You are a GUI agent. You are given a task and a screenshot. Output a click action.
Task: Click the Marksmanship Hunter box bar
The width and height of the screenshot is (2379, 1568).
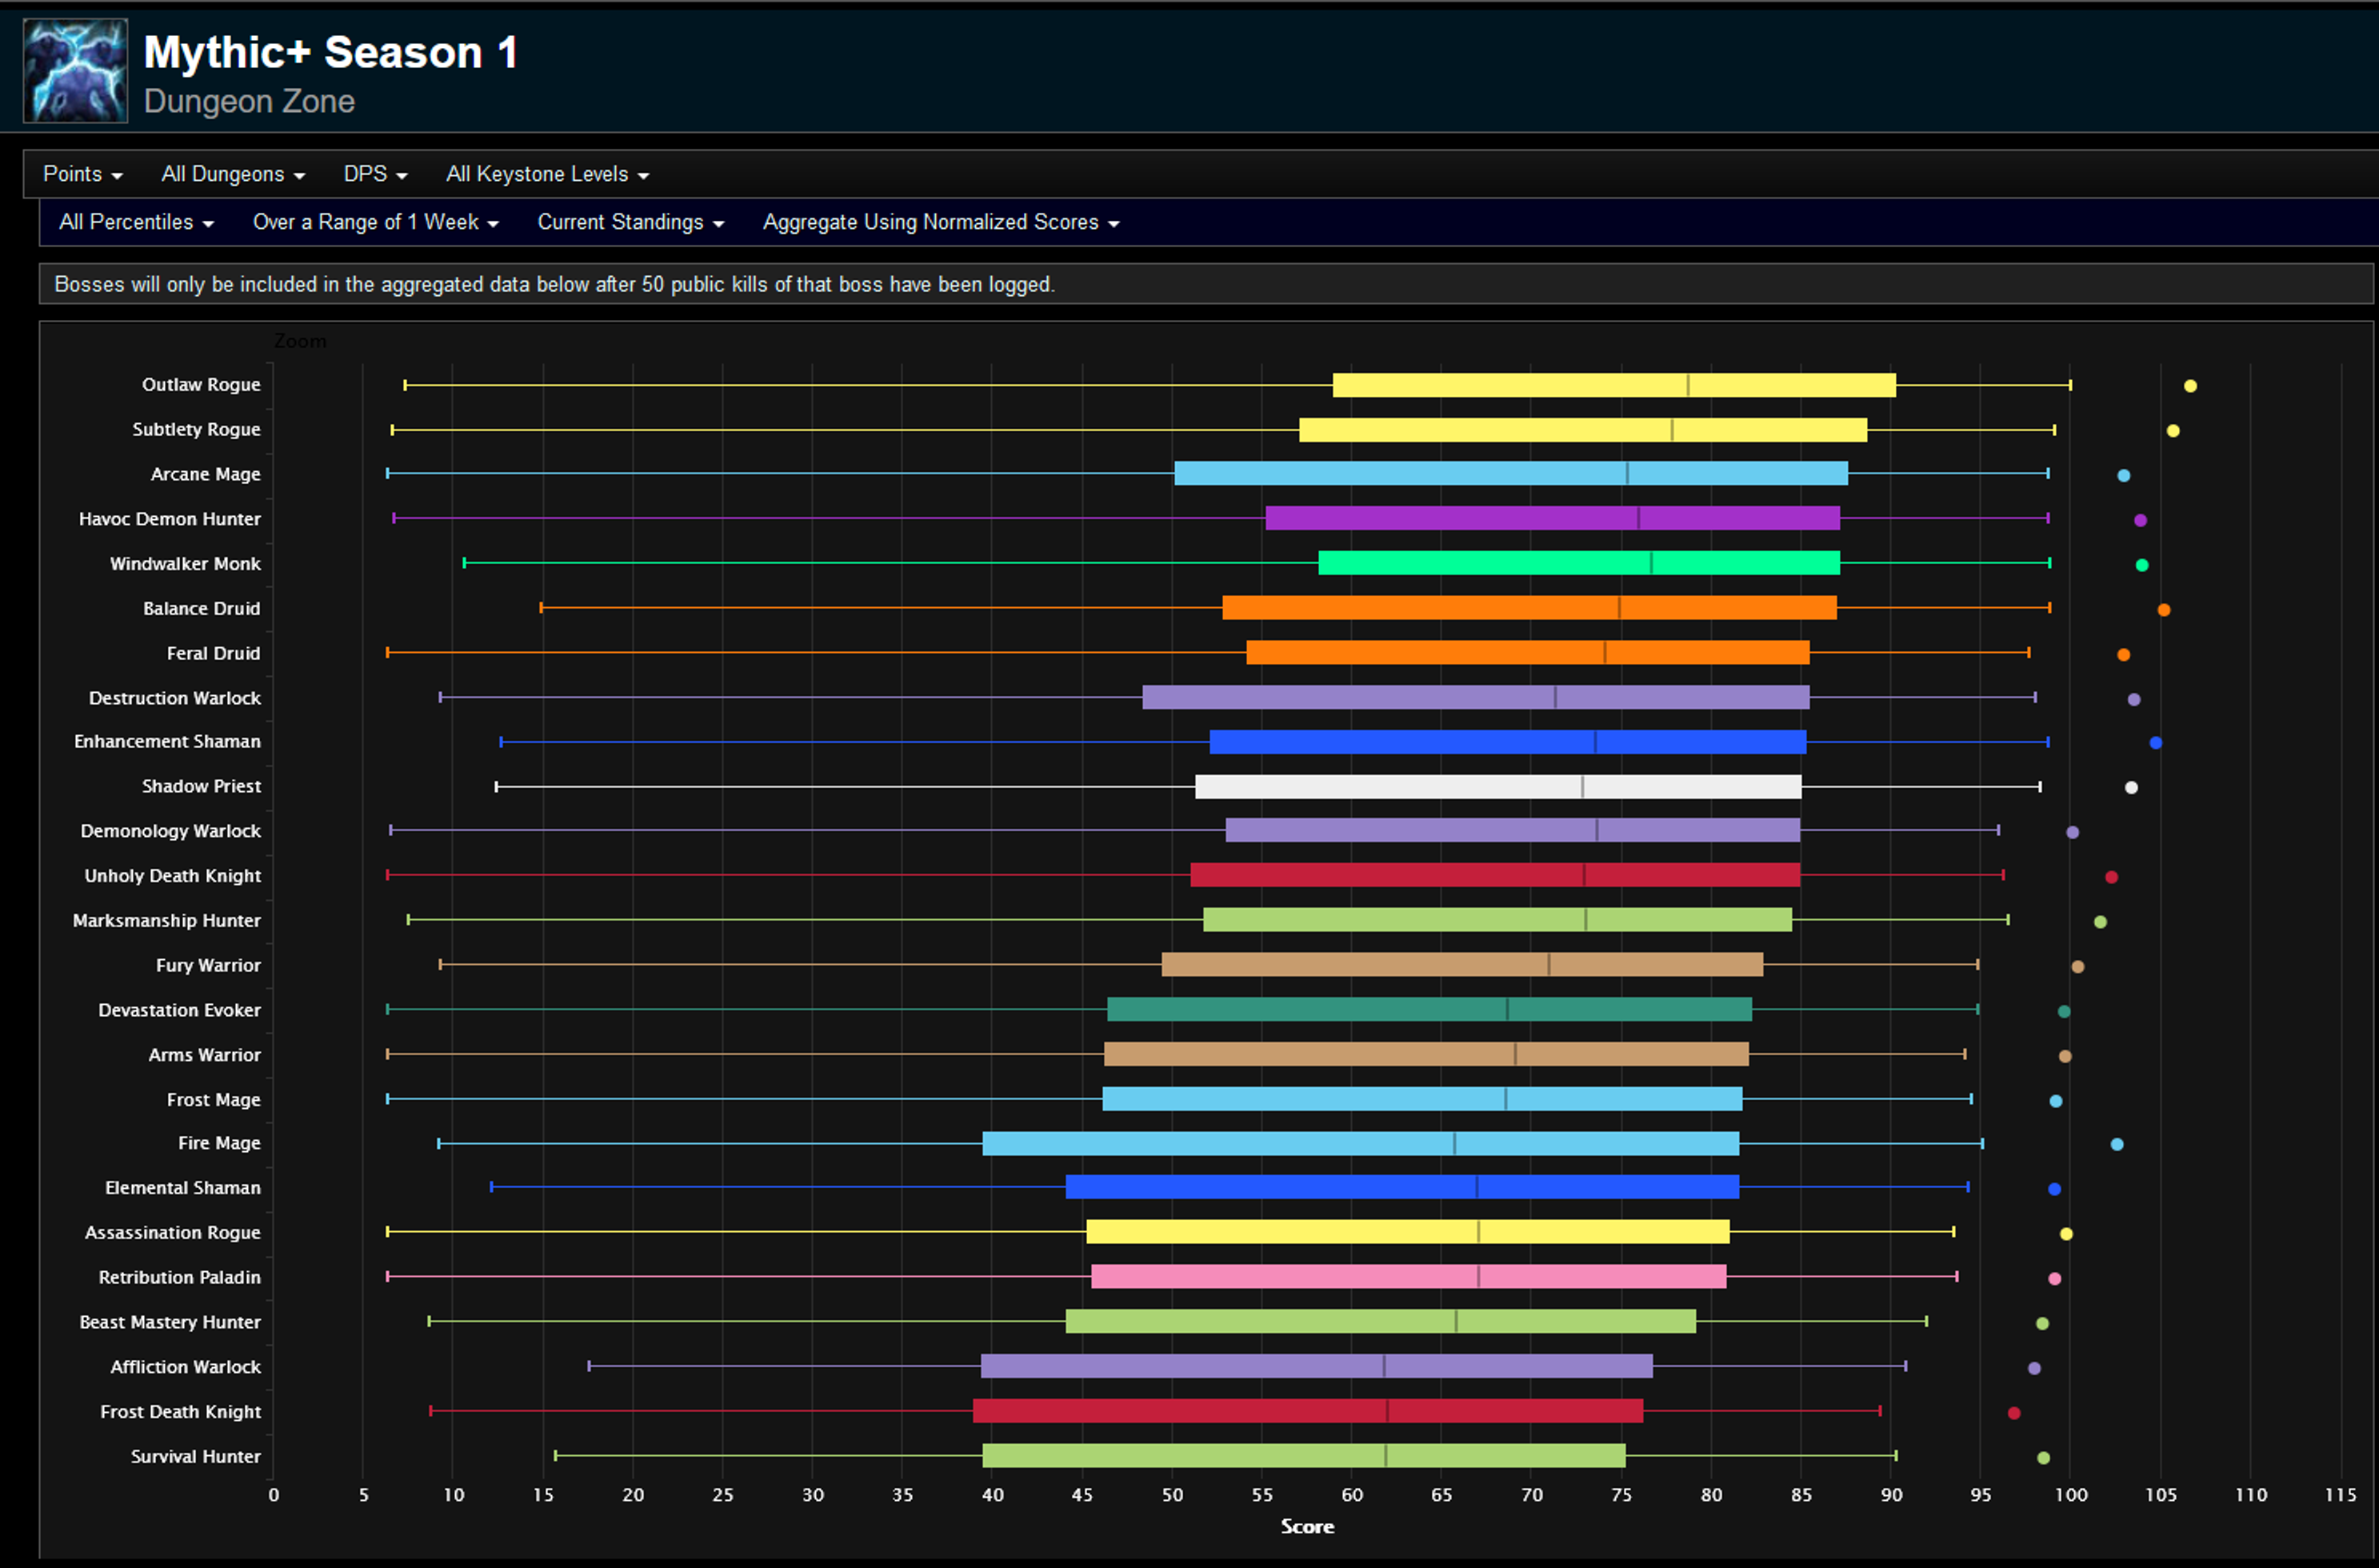click(x=1497, y=920)
